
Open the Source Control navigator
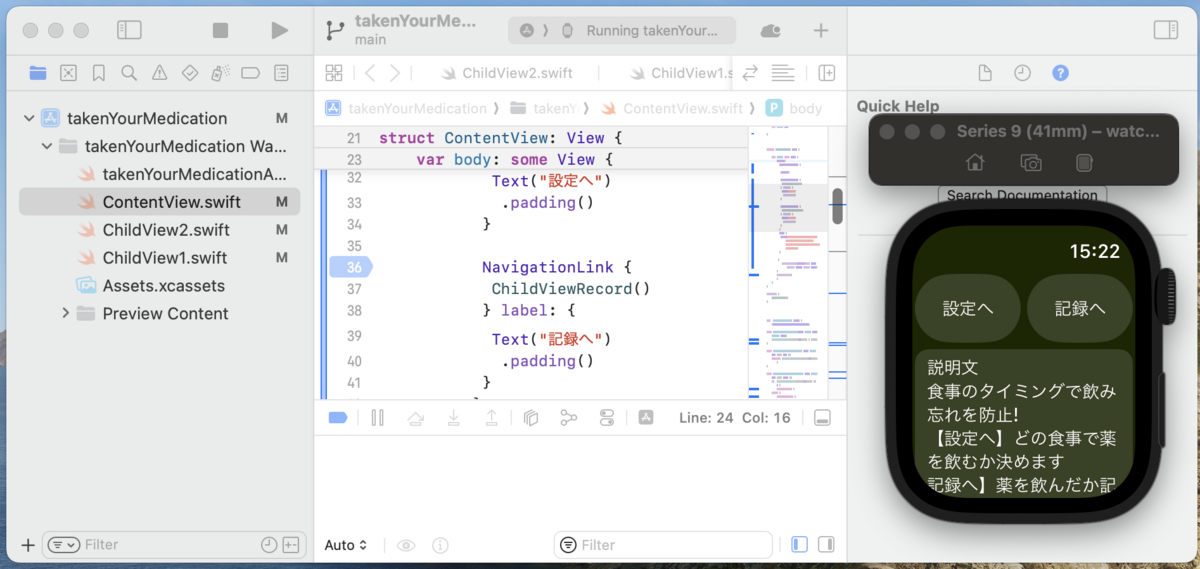pos(68,73)
